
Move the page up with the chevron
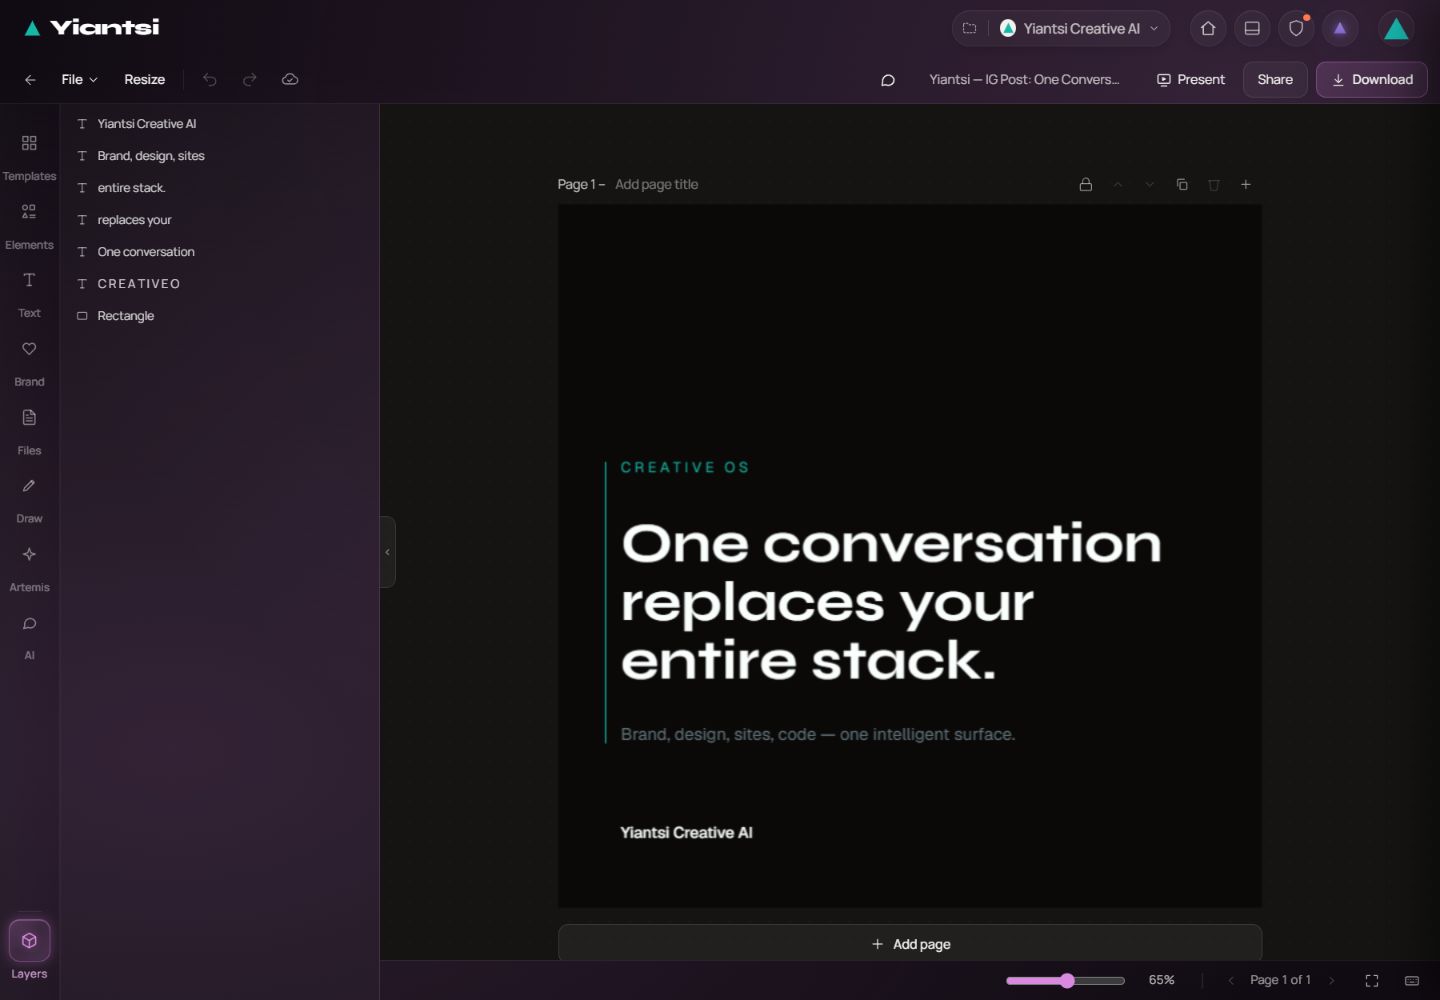[1118, 185]
